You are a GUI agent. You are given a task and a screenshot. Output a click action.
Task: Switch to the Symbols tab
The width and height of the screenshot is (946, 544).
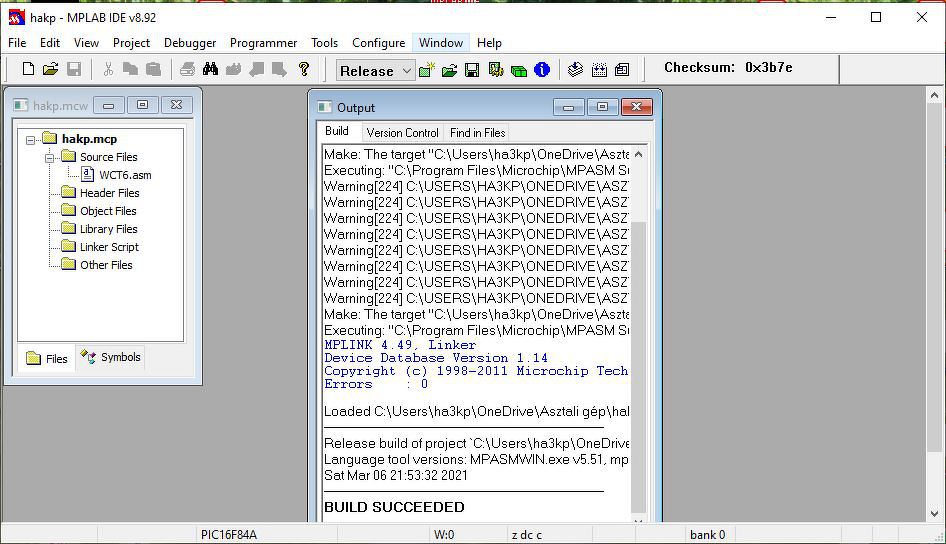click(x=111, y=357)
